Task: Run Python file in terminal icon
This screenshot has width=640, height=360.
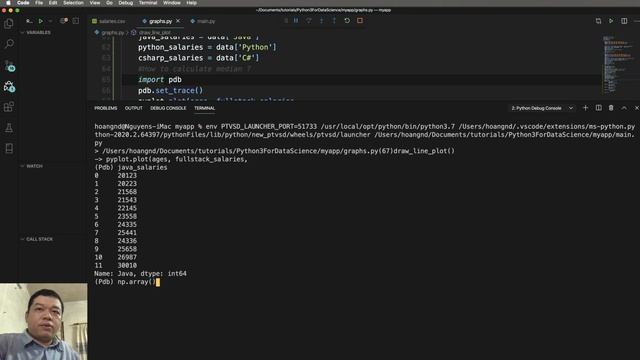Action: click(x=611, y=21)
